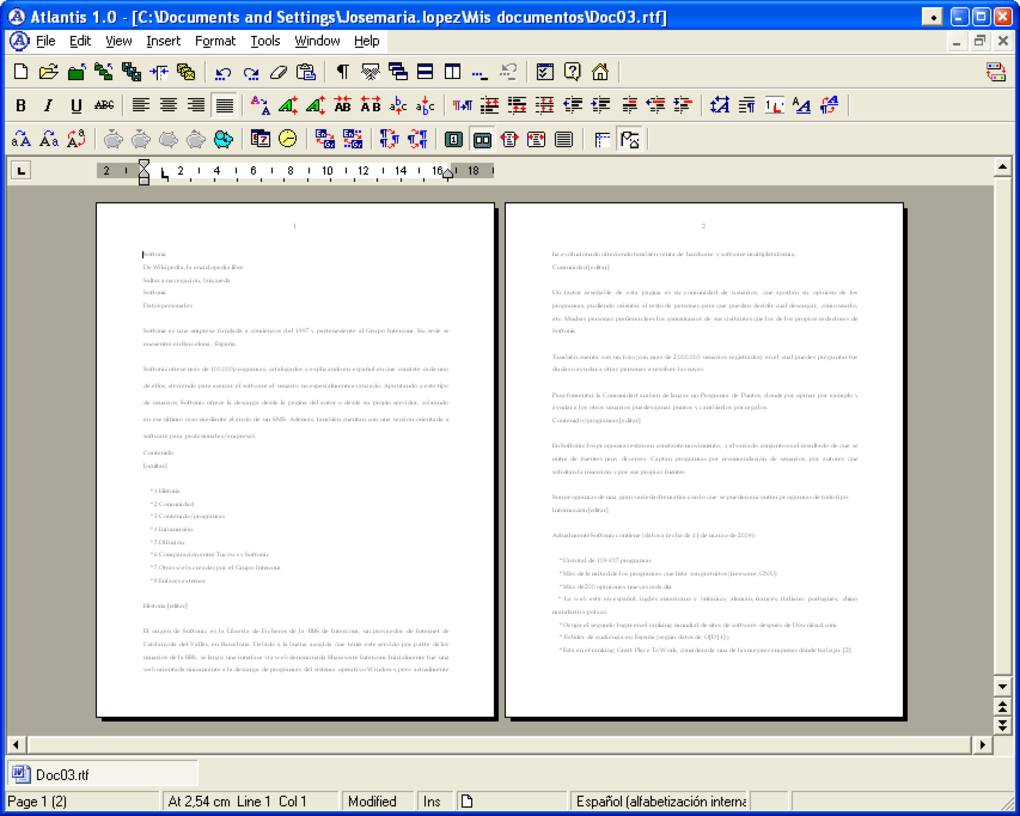Viewport: 1020px width, 816px height.
Task: Click the question mark help icon
Action: pos(572,72)
